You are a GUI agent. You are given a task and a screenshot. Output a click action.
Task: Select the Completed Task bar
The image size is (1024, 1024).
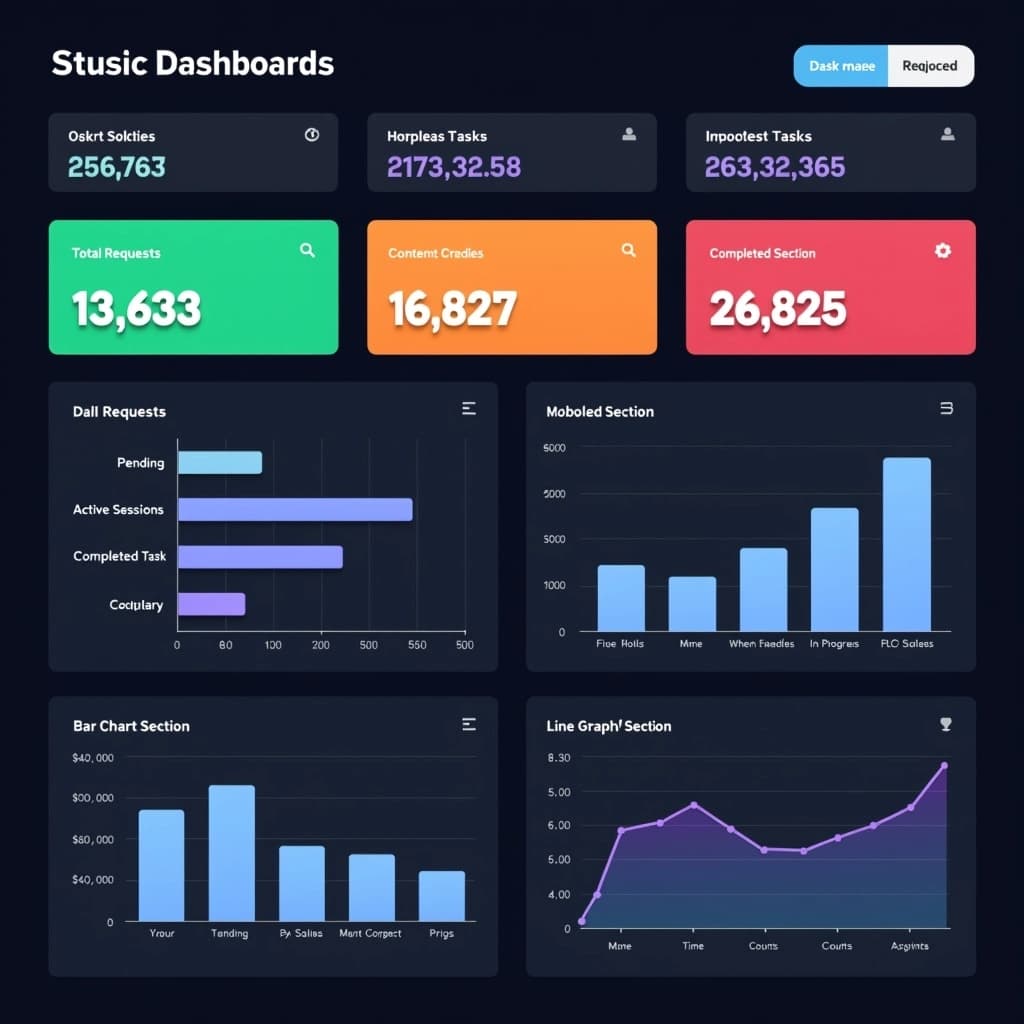coord(261,557)
